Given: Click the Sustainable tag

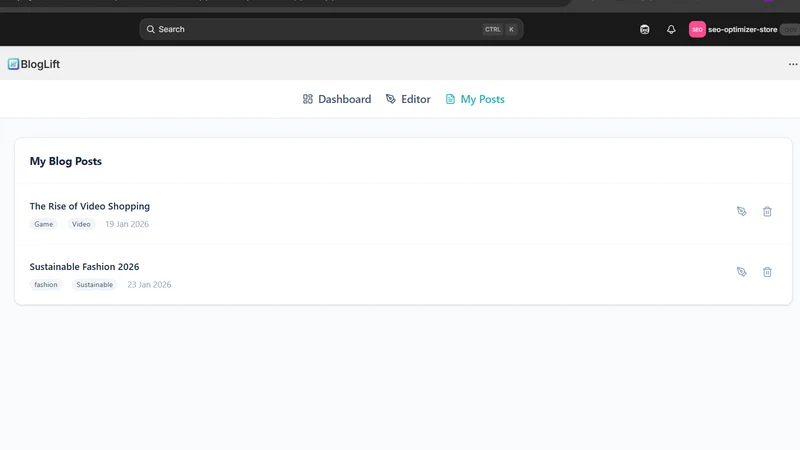Looking at the screenshot, I should point(95,285).
